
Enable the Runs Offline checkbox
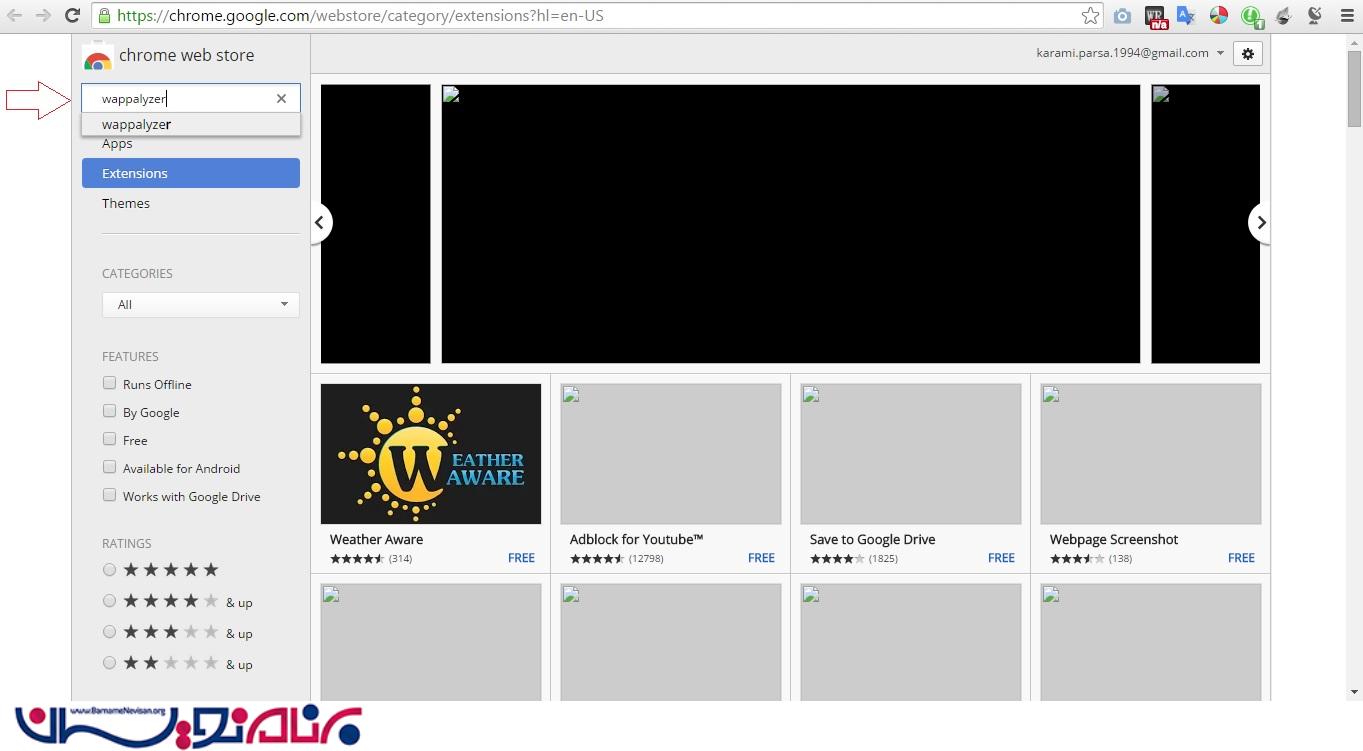(110, 383)
